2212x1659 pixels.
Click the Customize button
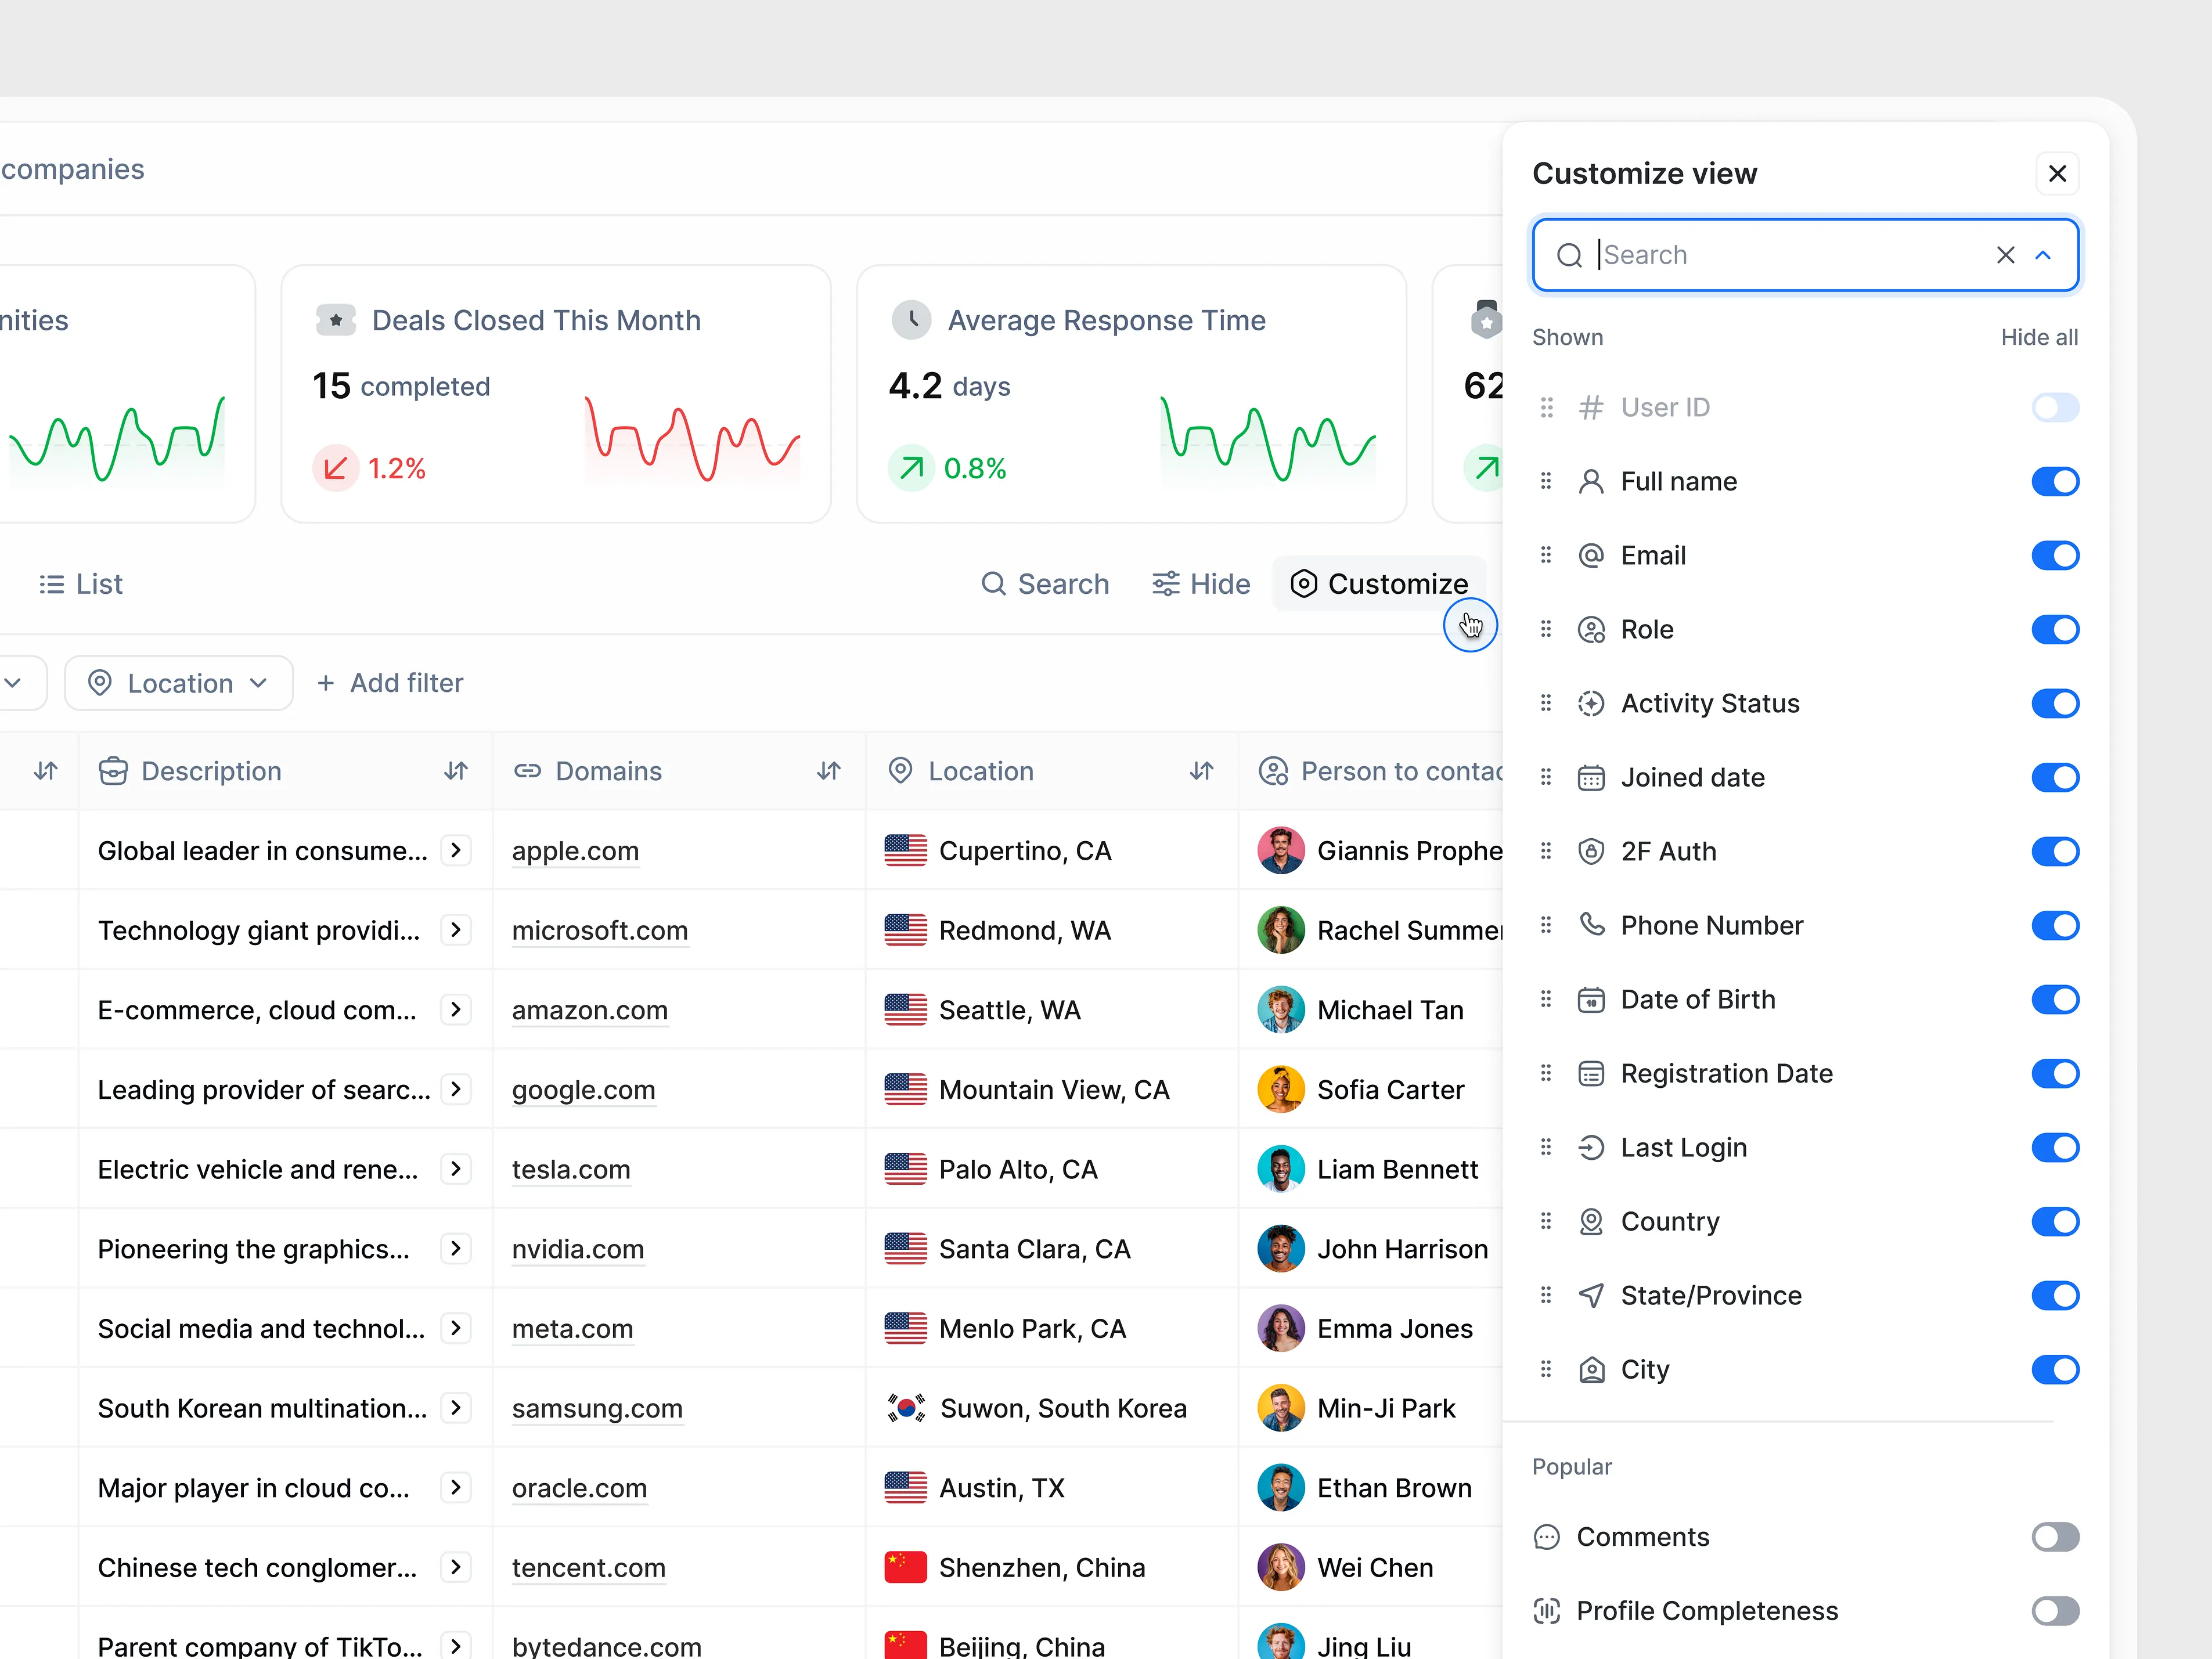[x=1379, y=584]
